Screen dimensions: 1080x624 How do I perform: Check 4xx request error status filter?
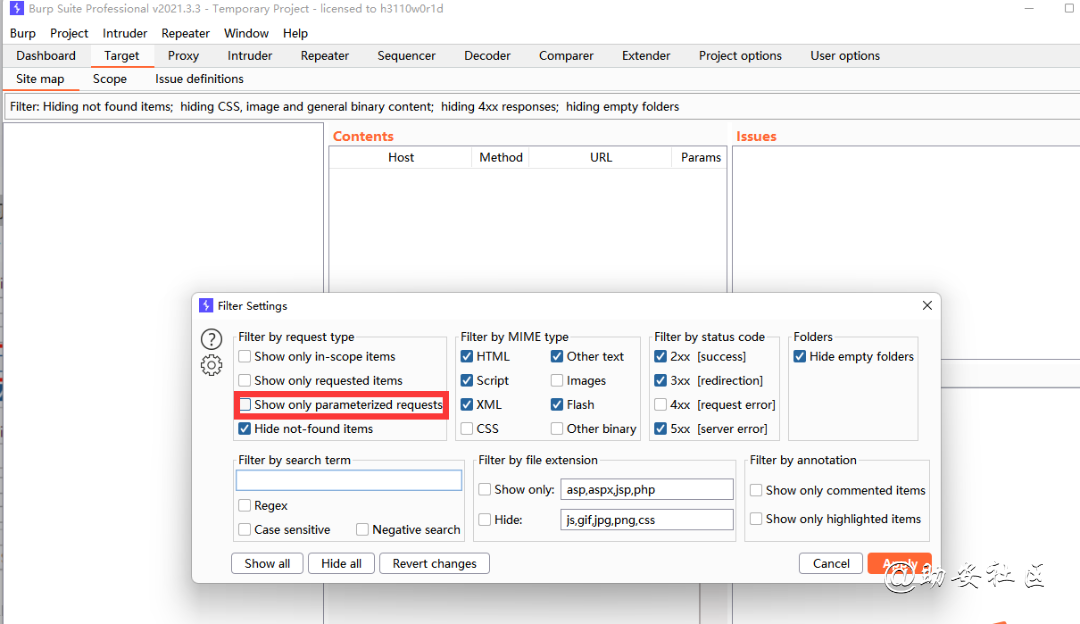click(x=661, y=404)
